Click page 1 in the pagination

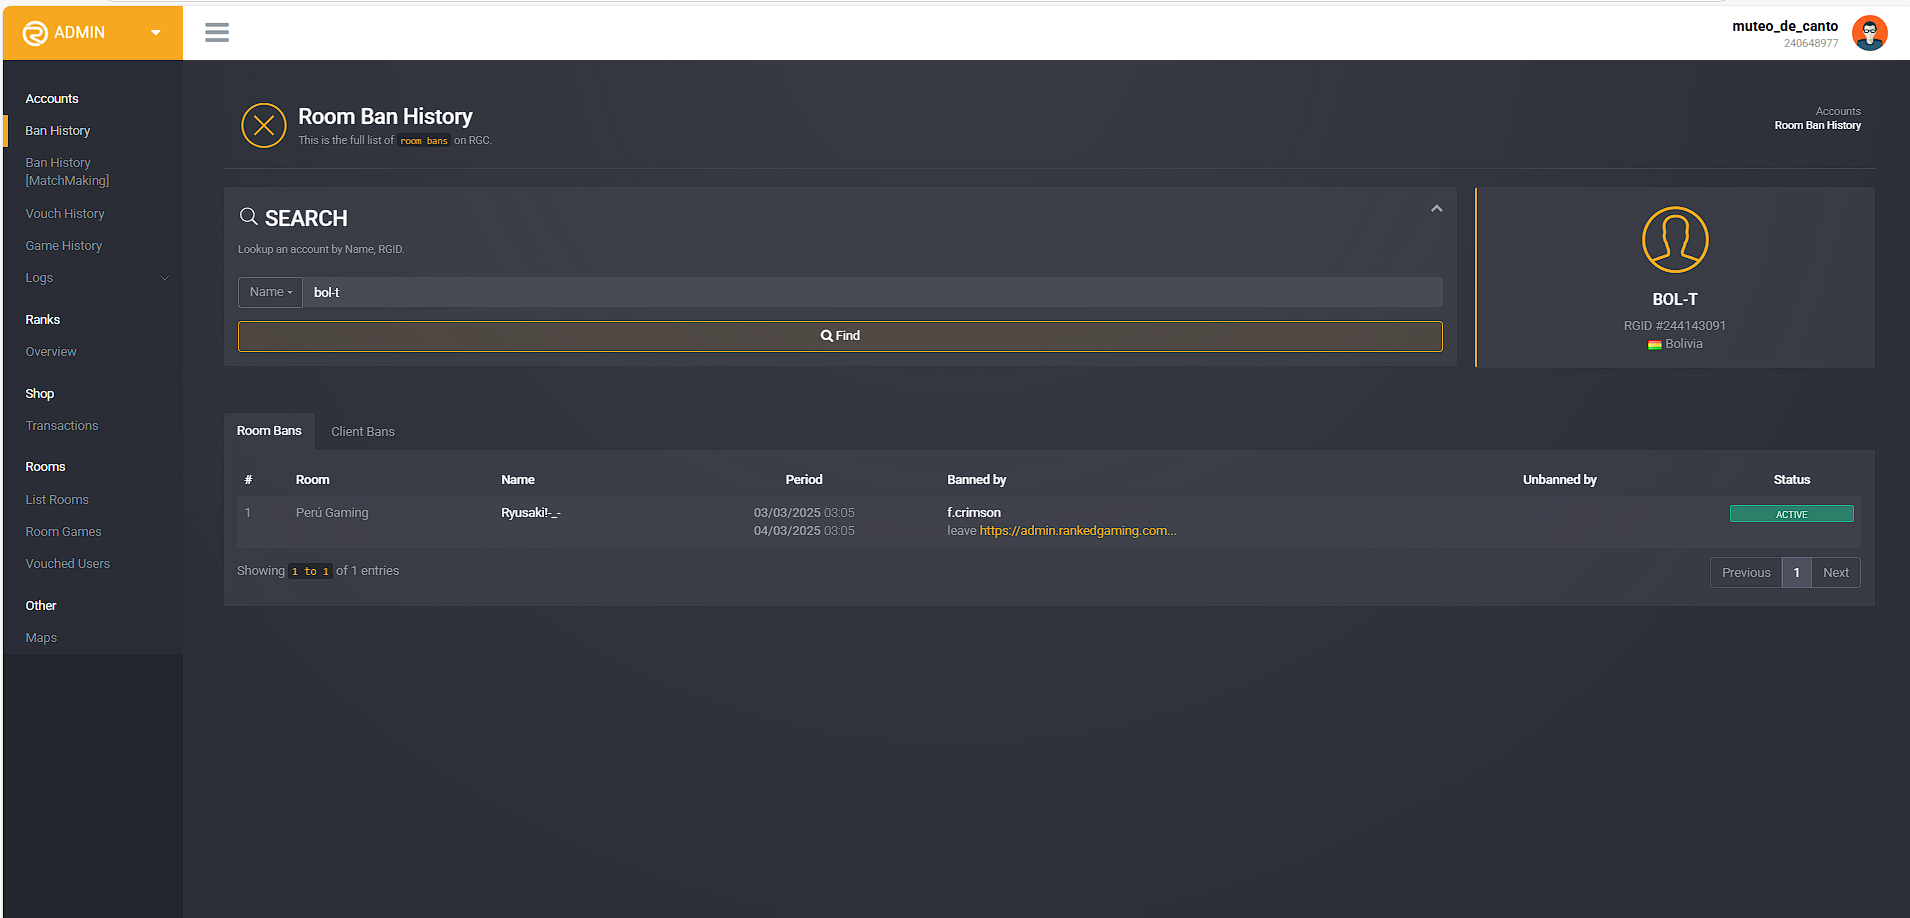tap(1797, 573)
